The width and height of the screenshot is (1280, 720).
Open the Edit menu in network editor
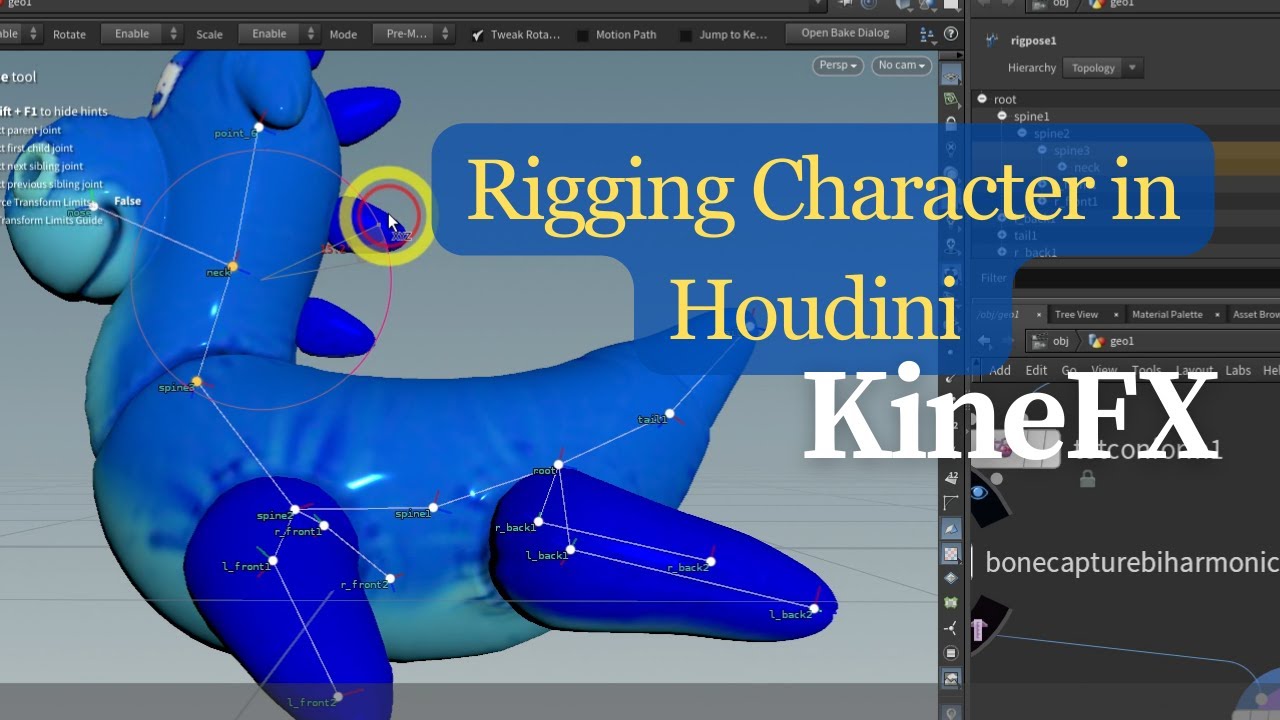pos(1036,370)
